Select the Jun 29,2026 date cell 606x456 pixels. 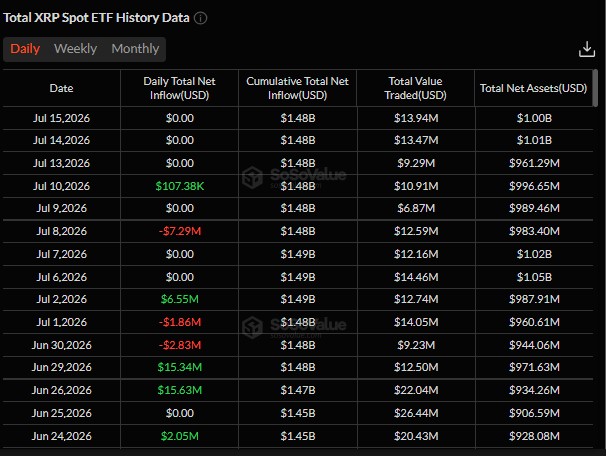[61, 367]
